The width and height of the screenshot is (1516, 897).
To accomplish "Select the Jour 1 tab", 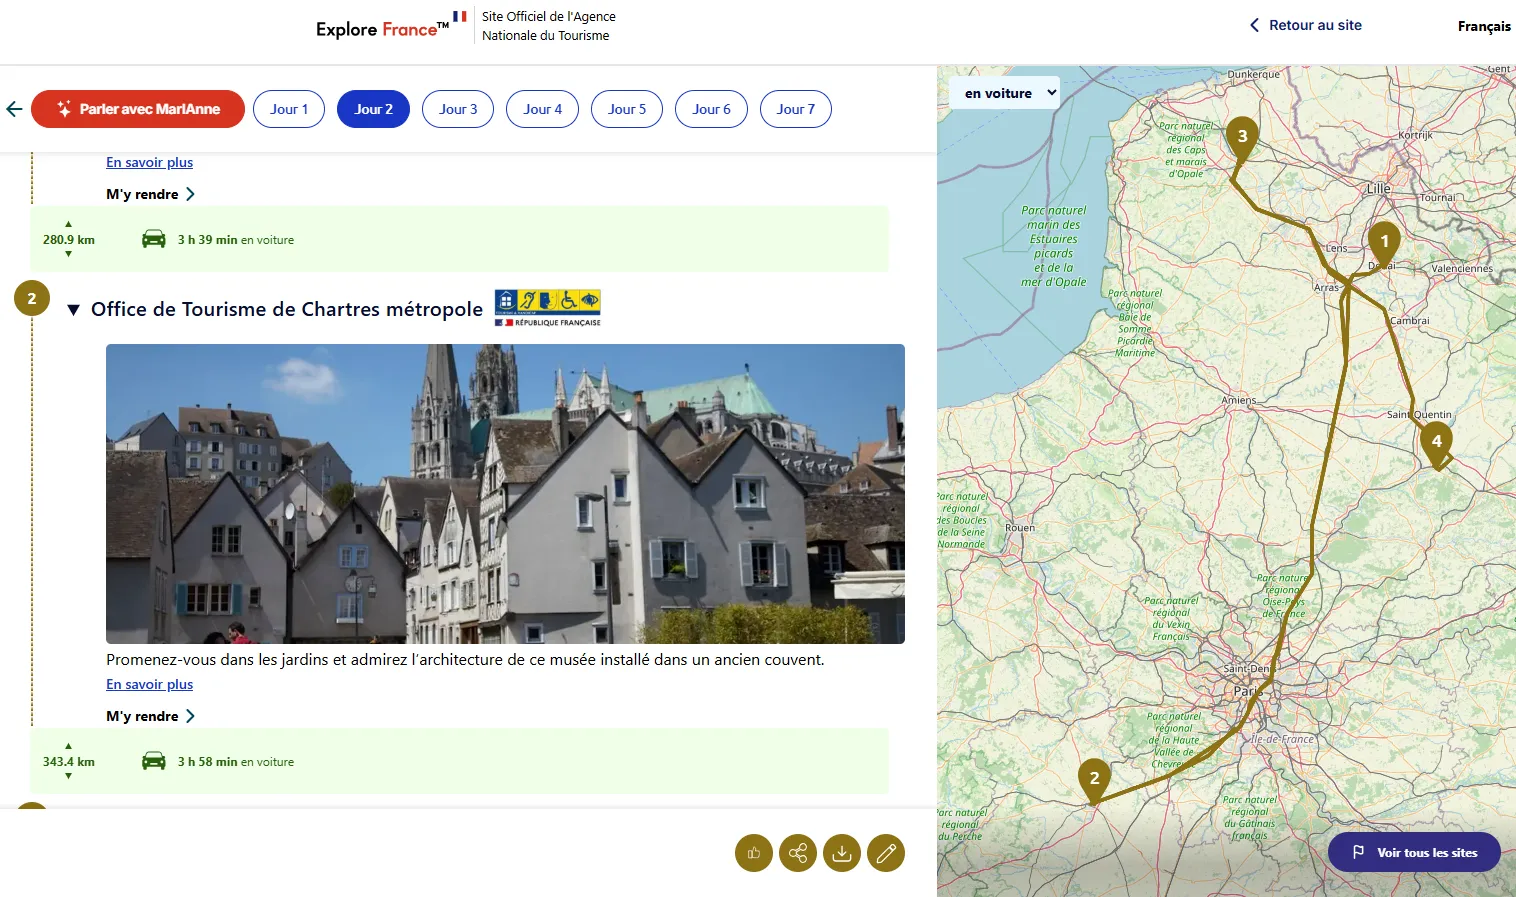I will pyautogui.click(x=289, y=109).
